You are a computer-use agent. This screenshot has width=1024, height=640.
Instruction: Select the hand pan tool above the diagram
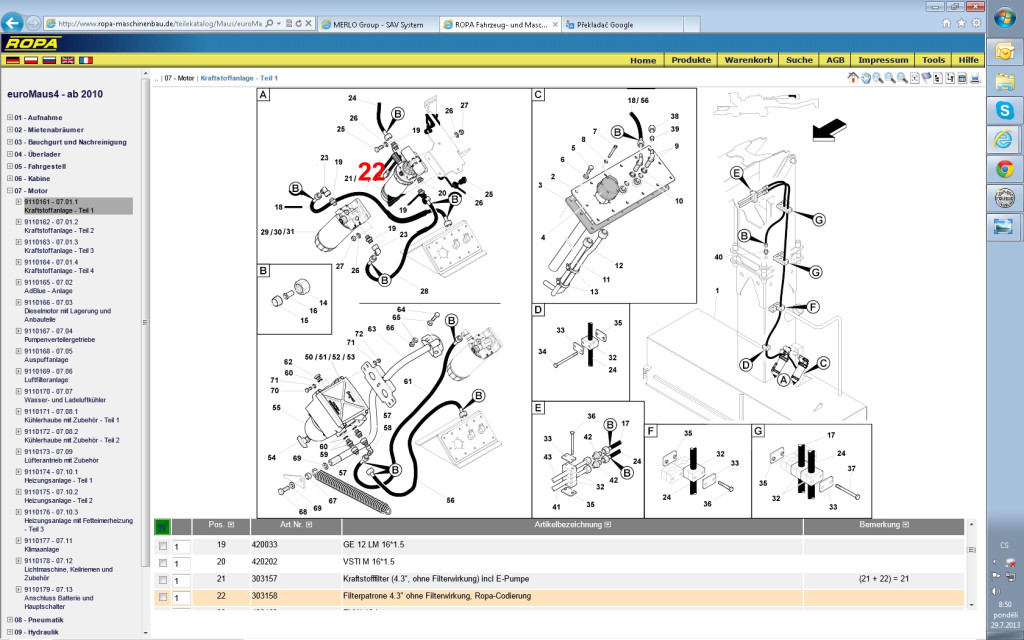tap(865, 78)
